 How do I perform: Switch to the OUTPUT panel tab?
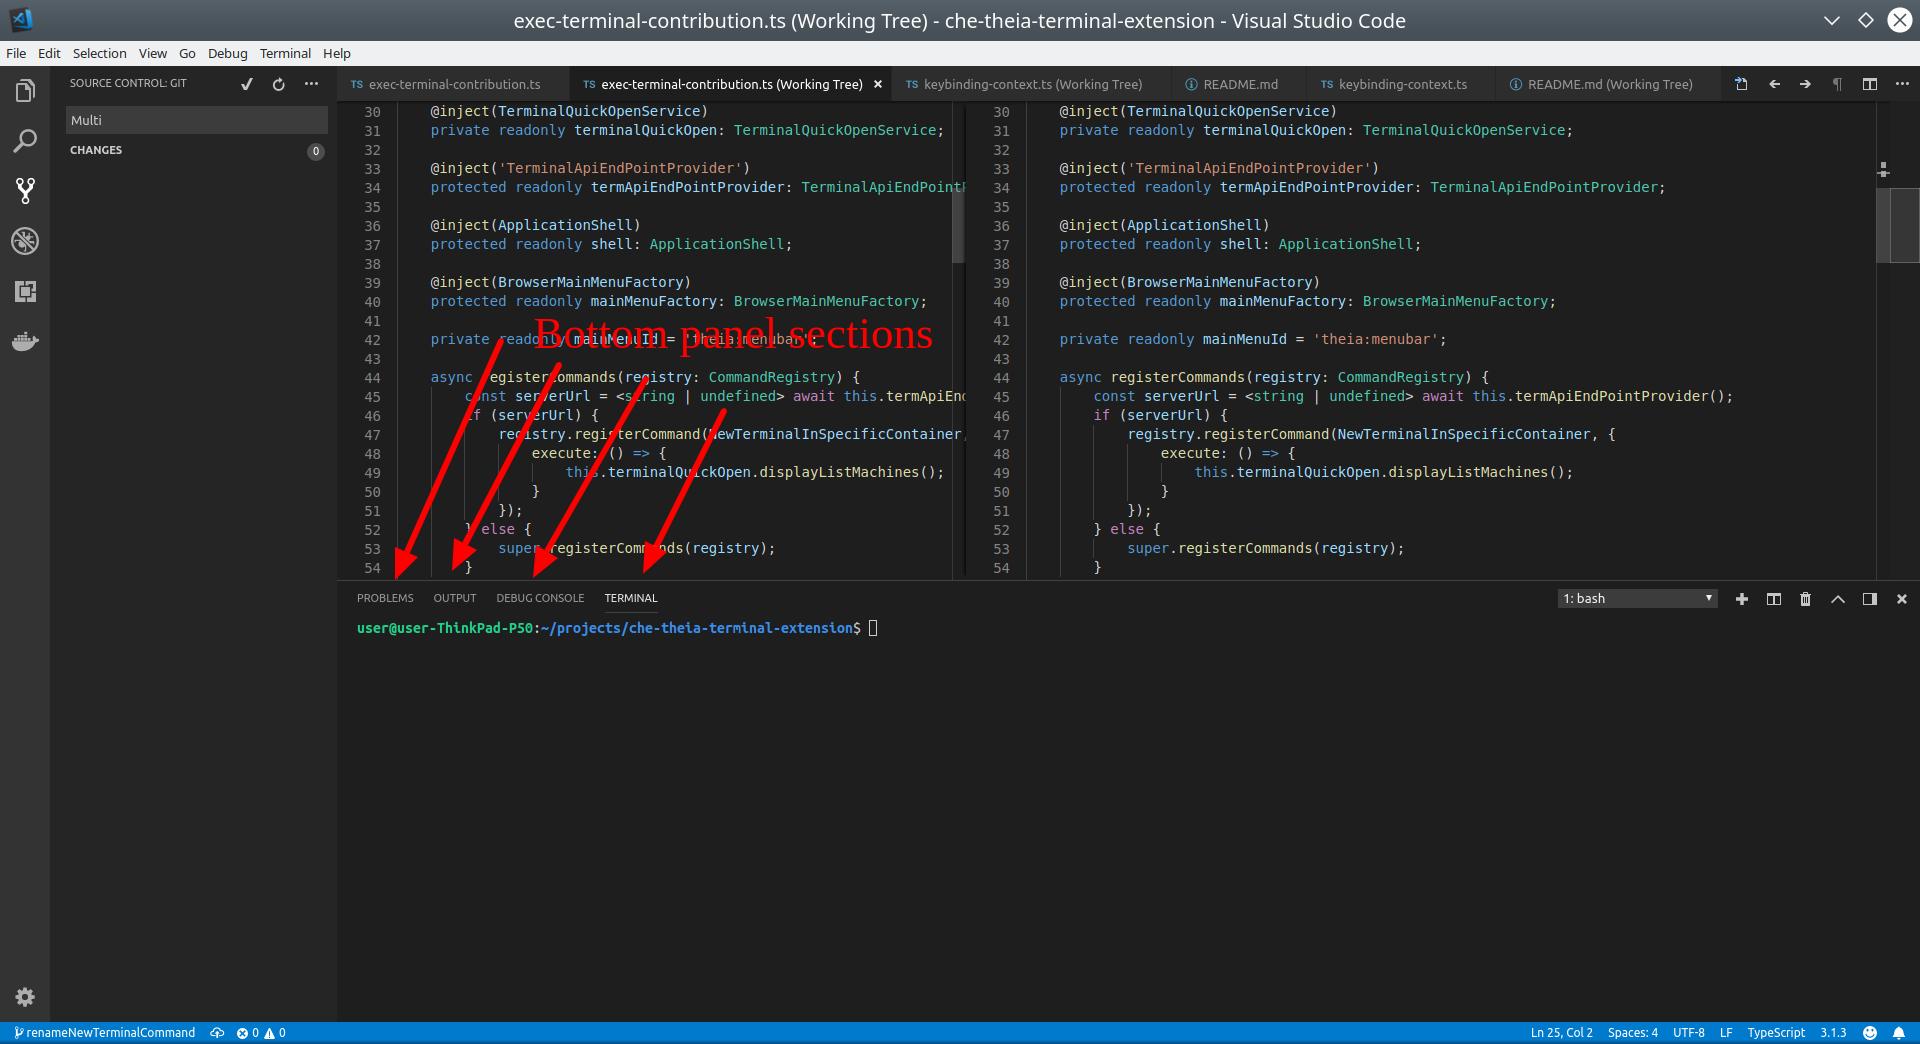tap(455, 598)
